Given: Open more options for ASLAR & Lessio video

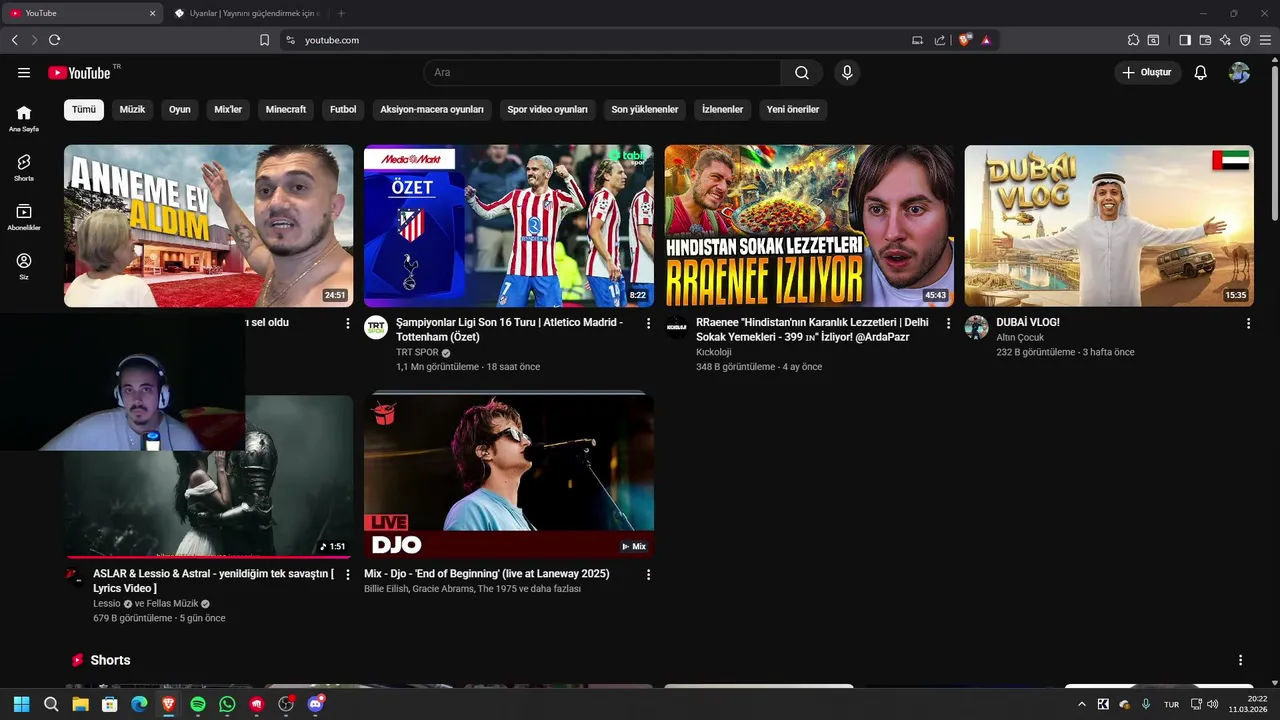Looking at the screenshot, I should (x=348, y=574).
